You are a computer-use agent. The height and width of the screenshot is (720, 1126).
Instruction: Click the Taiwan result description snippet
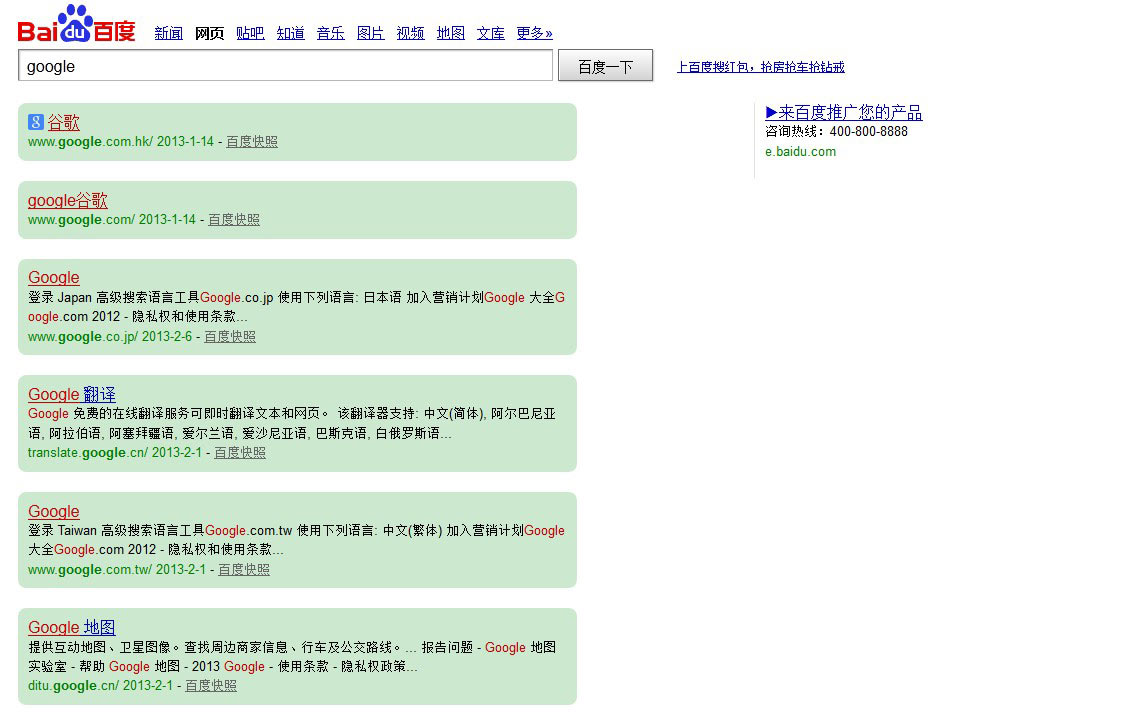click(297, 540)
